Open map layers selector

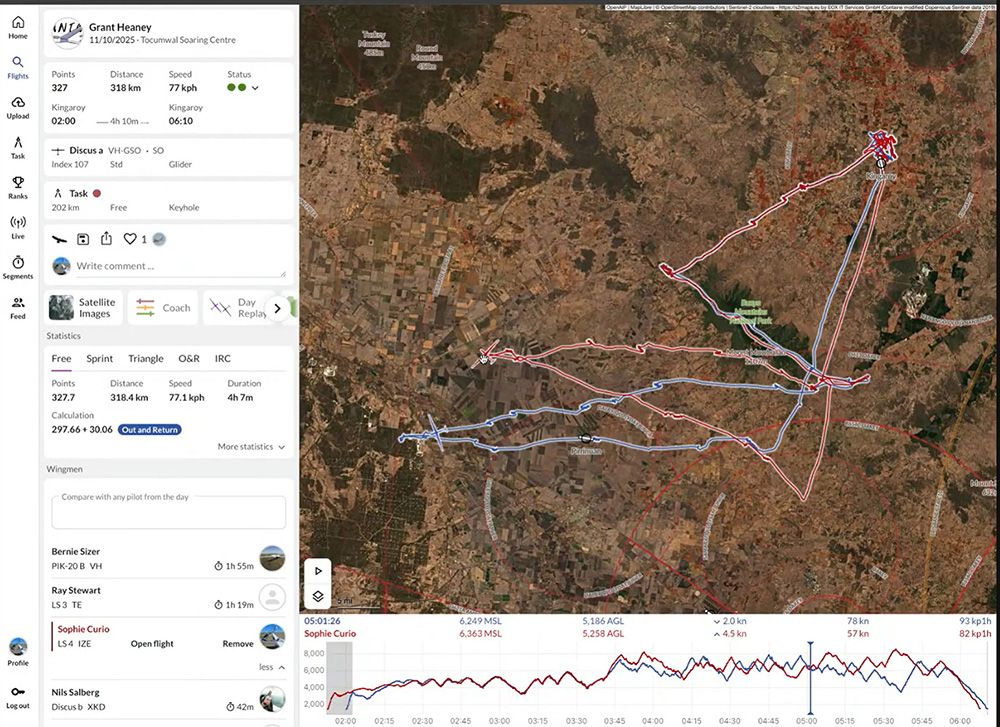318,596
